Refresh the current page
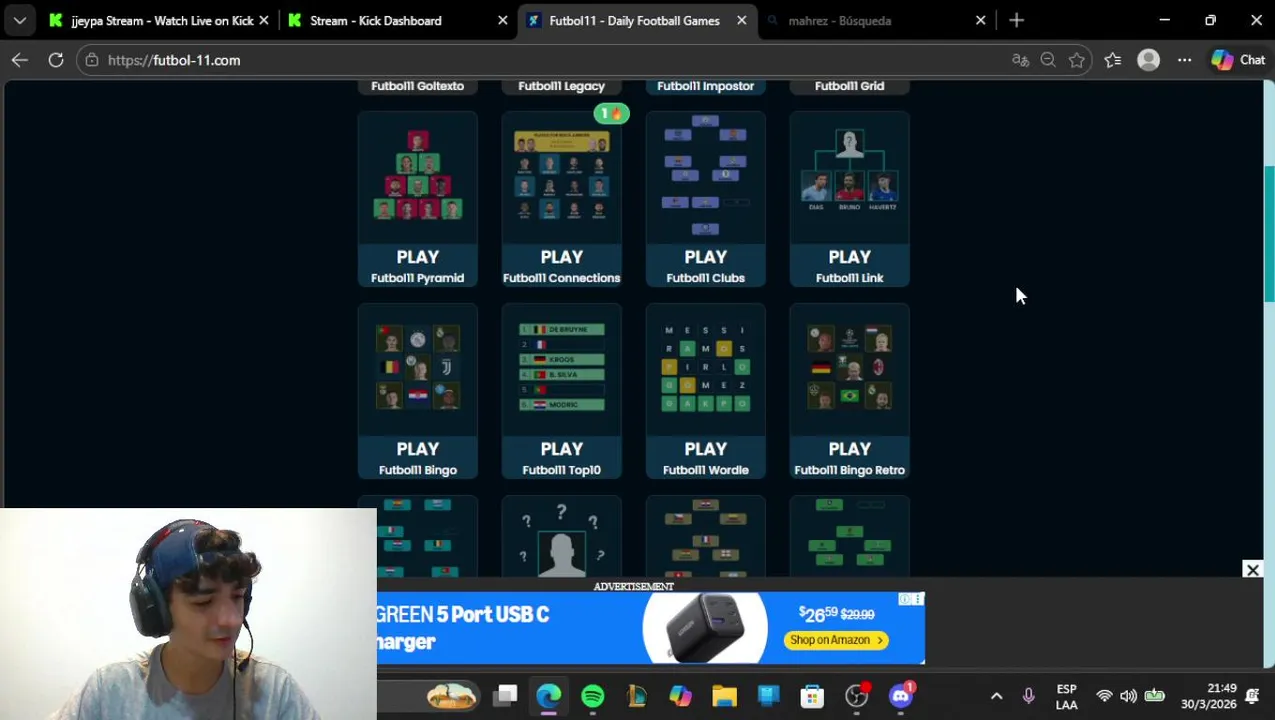The width and height of the screenshot is (1275, 720). click(x=56, y=60)
